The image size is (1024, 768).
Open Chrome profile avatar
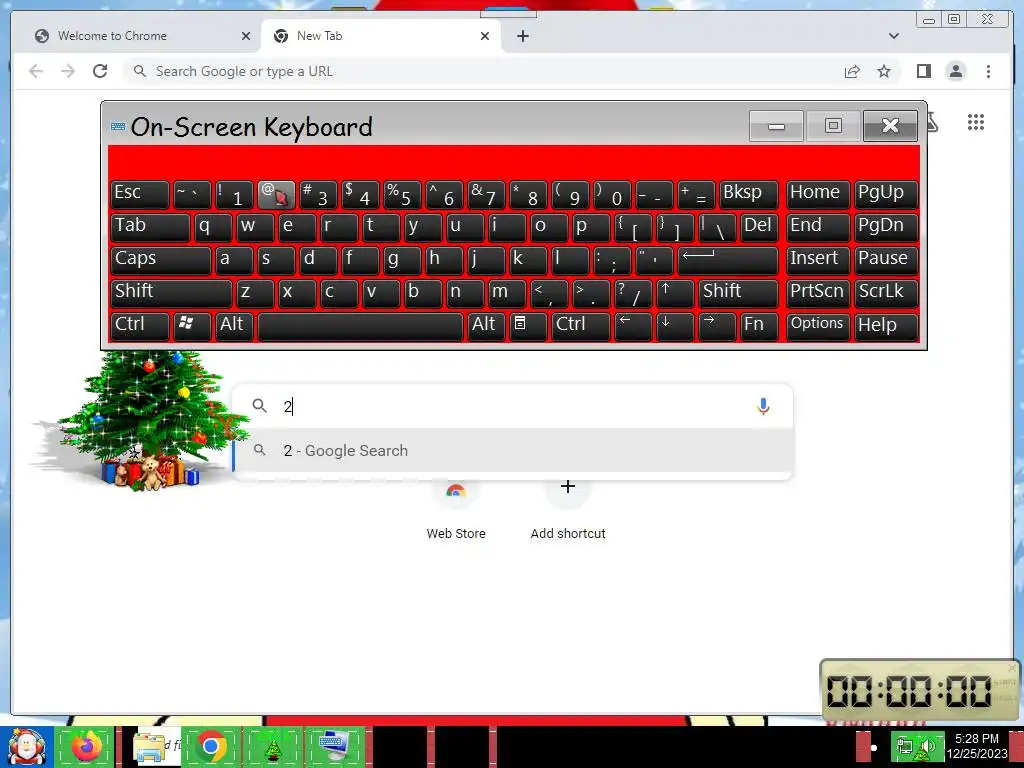coord(955,71)
